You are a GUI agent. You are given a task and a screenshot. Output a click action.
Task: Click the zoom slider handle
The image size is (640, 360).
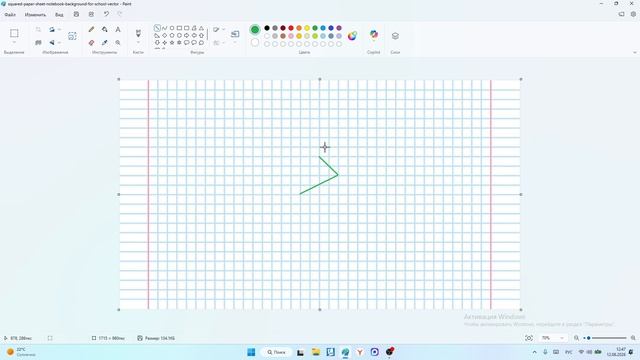click(589, 338)
